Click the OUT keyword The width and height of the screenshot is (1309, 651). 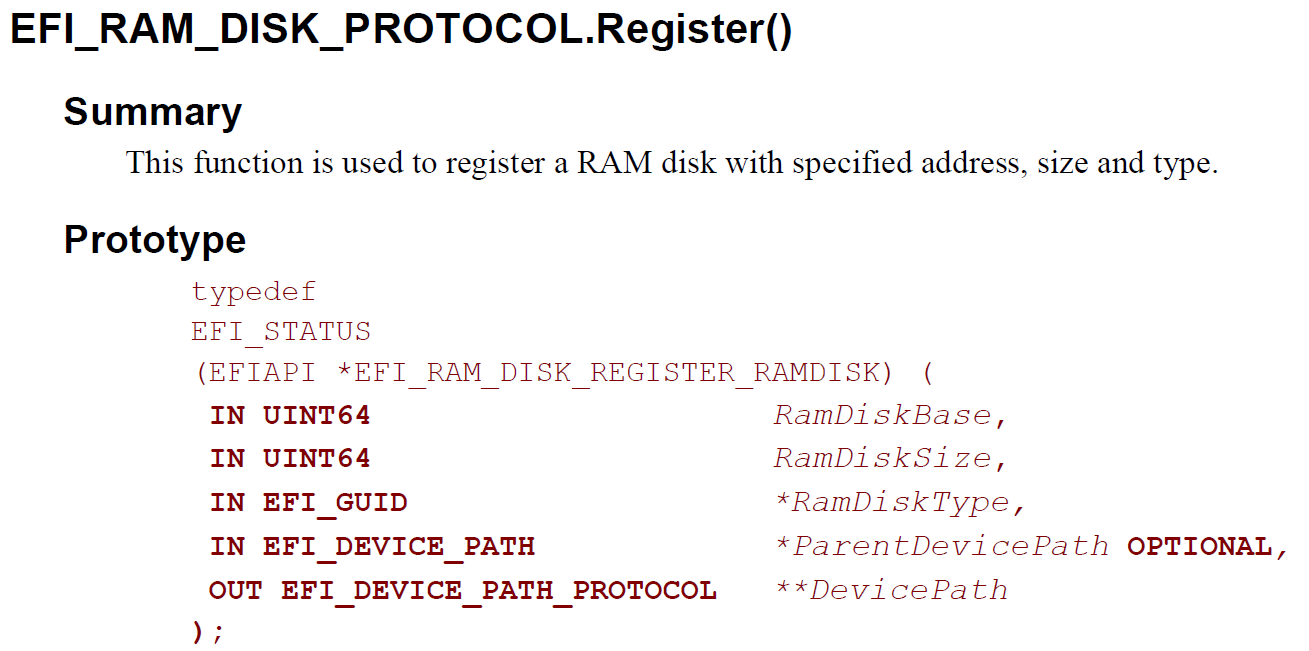[x=235, y=590]
